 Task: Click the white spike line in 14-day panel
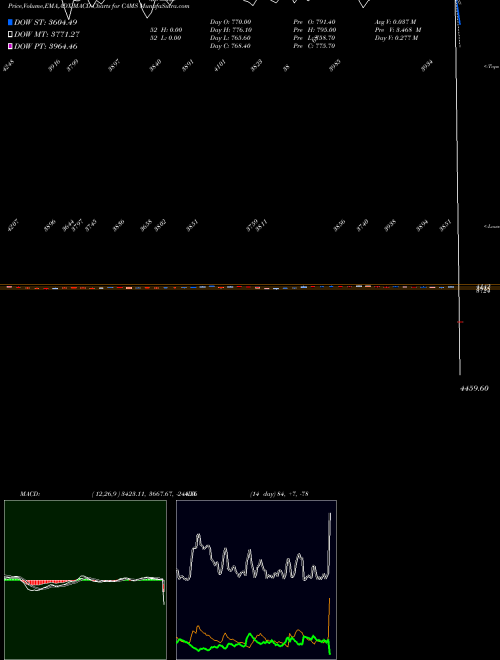pos(330,543)
